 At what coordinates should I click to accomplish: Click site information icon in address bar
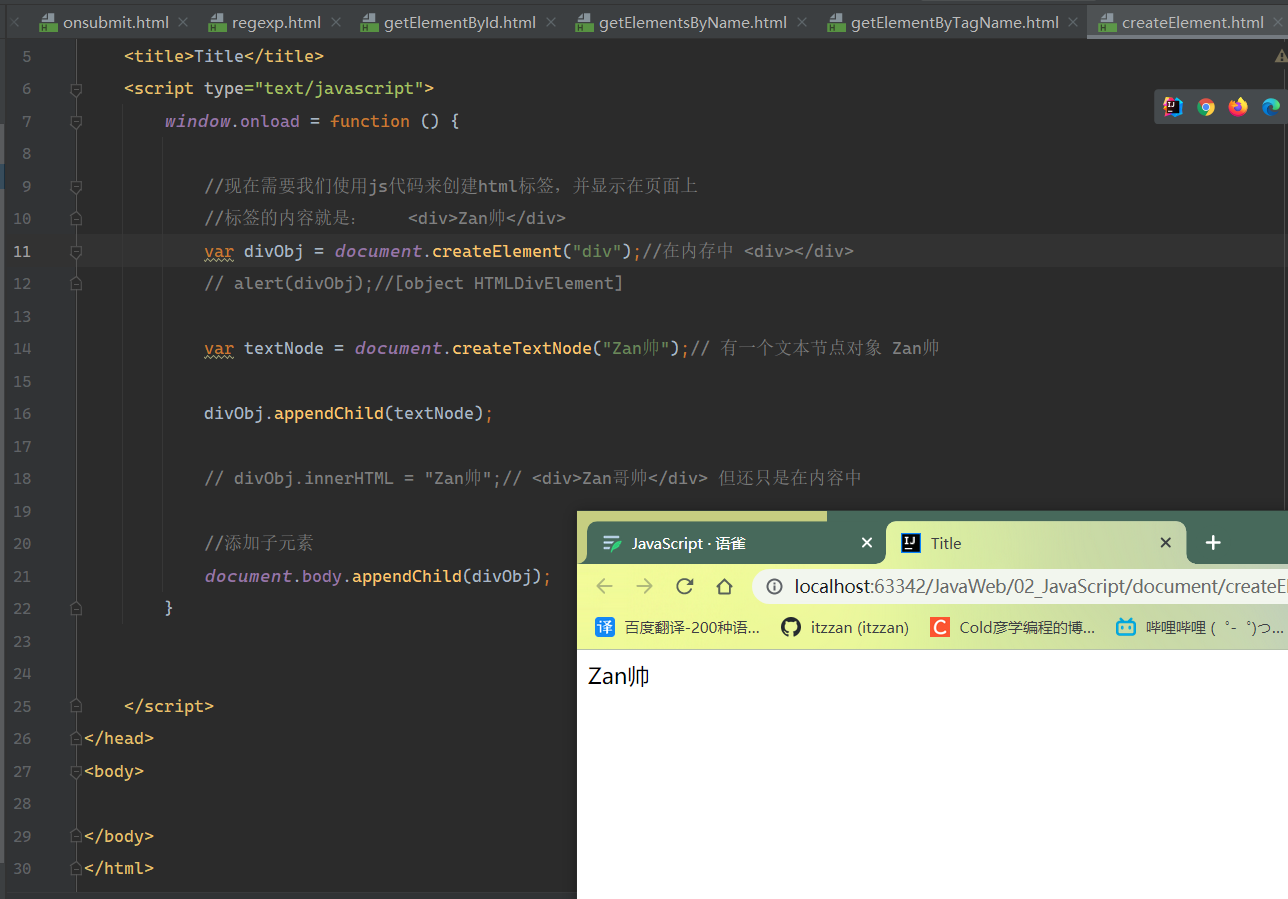(774, 587)
